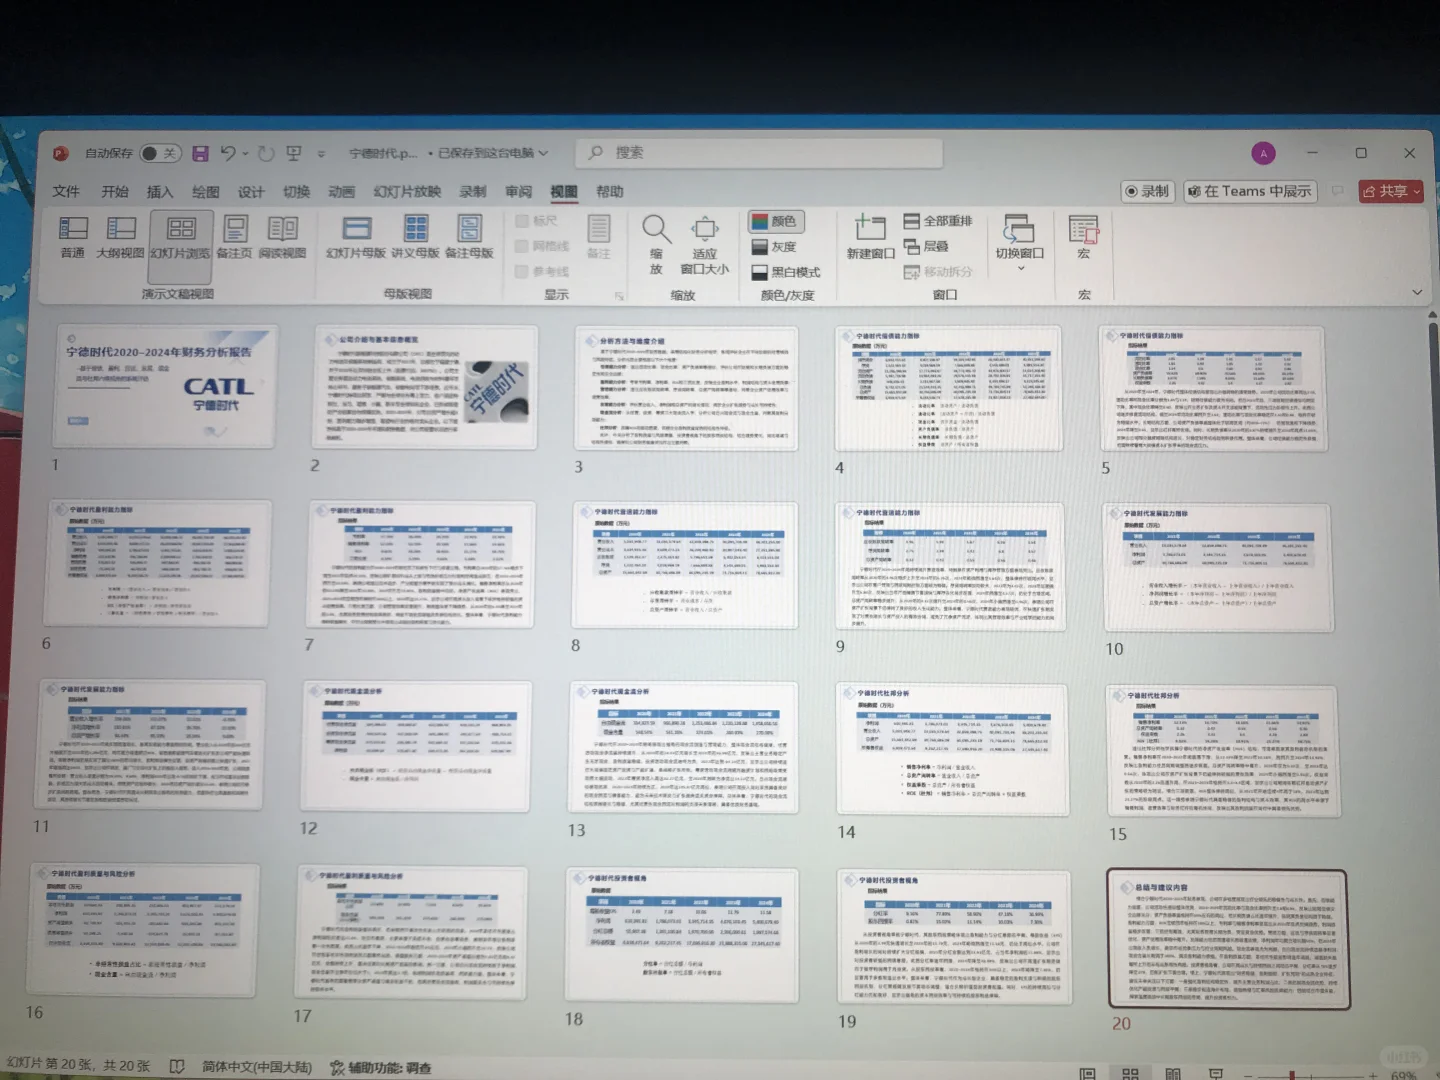This screenshot has width=1440, height=1080.
Task: Click the Redo icon in title bar
Action: tap(266, 153)
